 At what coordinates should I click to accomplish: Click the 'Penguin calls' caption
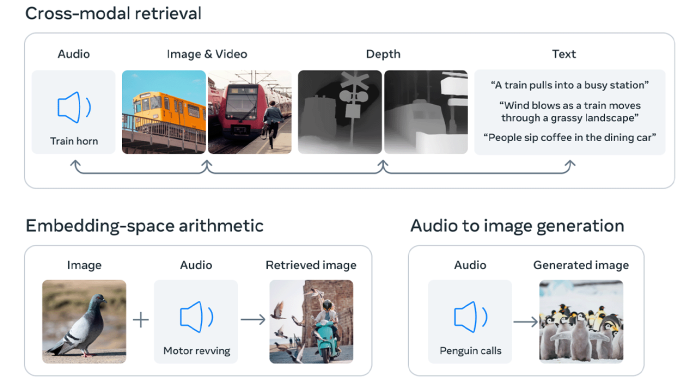[471, 351]
